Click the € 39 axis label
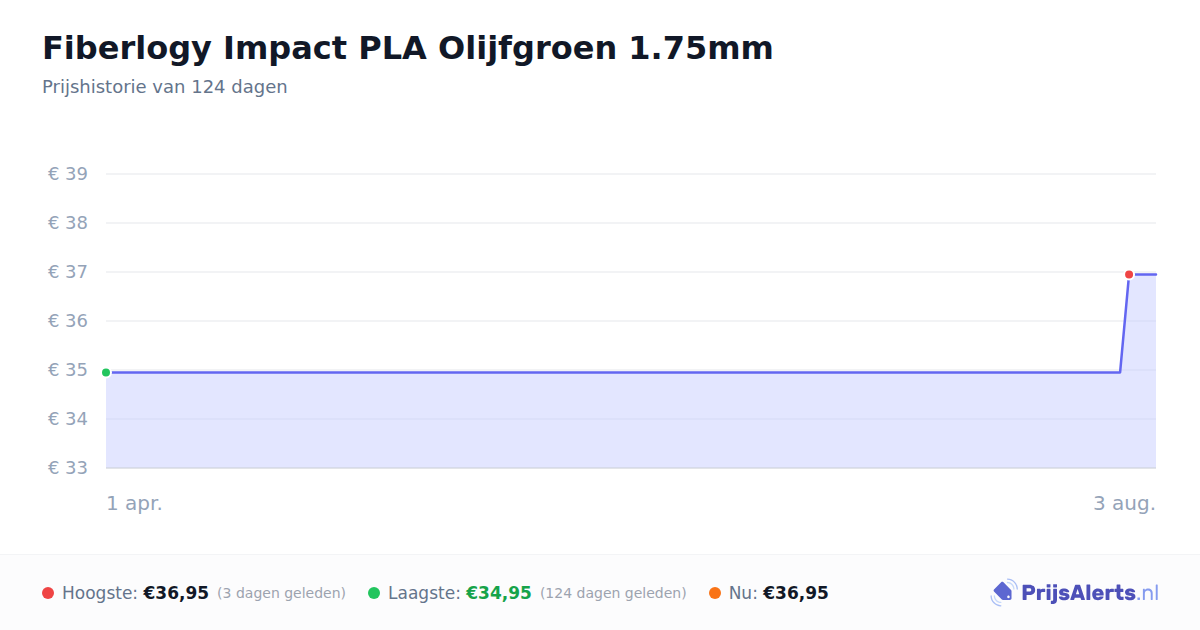1200x630 pixels. 68,174
